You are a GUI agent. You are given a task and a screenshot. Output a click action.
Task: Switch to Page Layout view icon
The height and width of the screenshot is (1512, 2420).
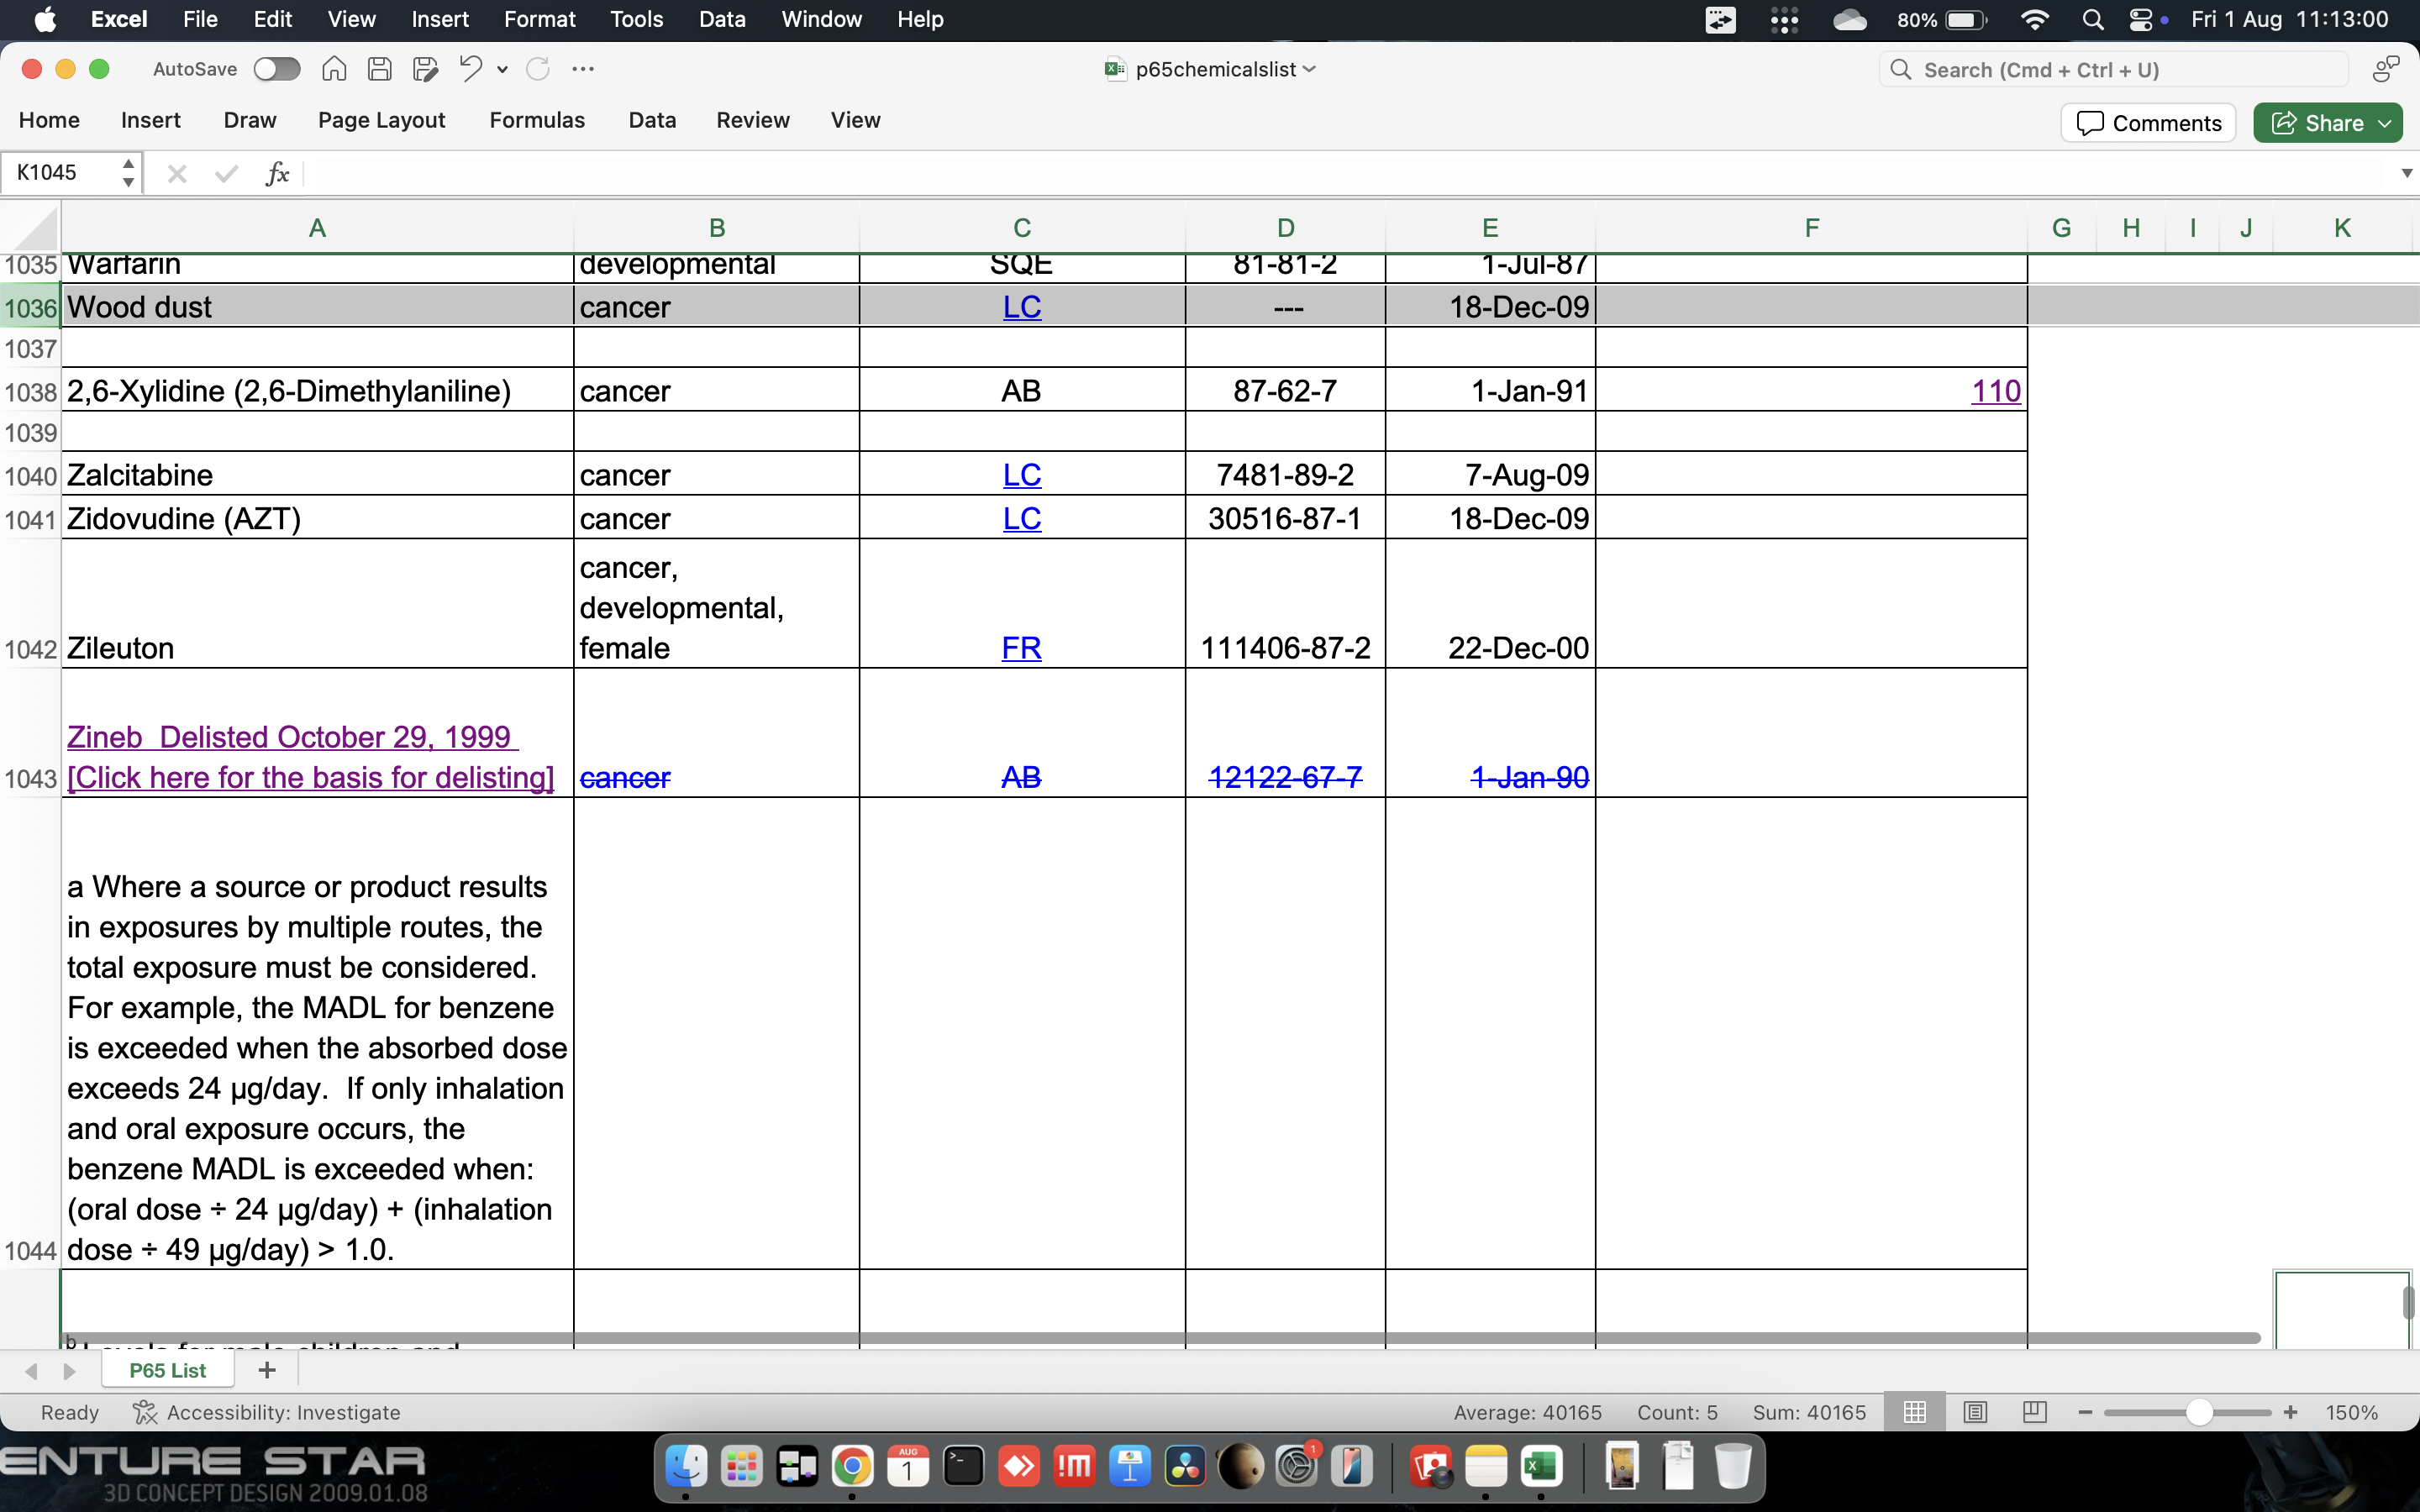[x=1975, y=1412]
